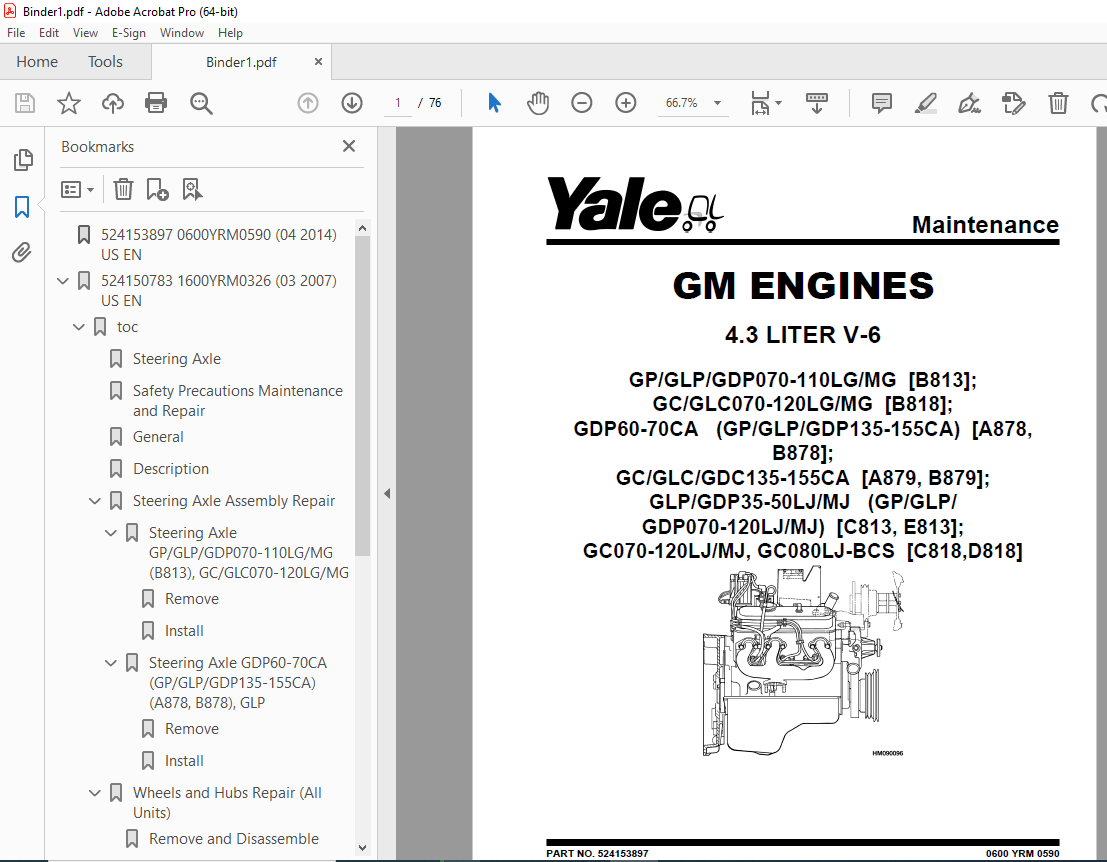Open the Edit menu
Image resolution: width=1107 pixels, height=862 pixels.
point(49,32)
